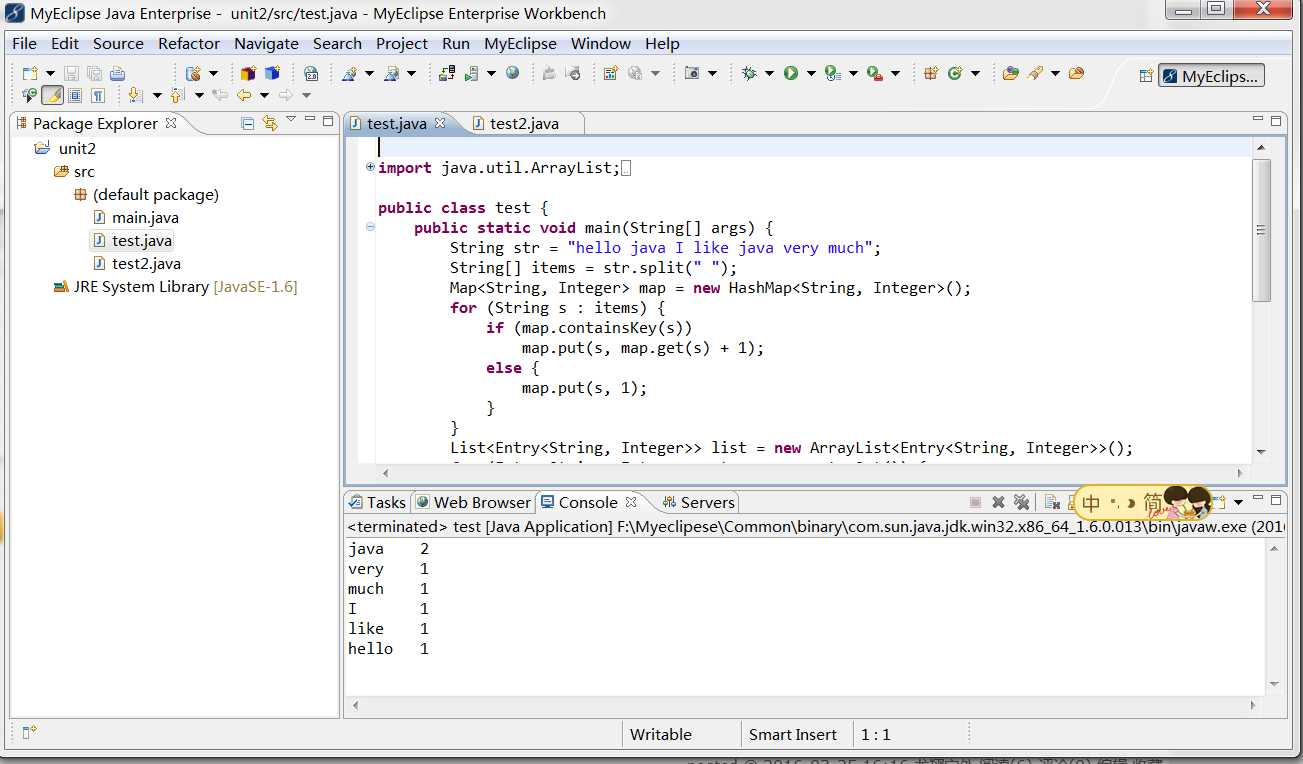The image size is (1303, 764).
Task: Select main.java in Package Explorer
Action: [x=145, y=217]
